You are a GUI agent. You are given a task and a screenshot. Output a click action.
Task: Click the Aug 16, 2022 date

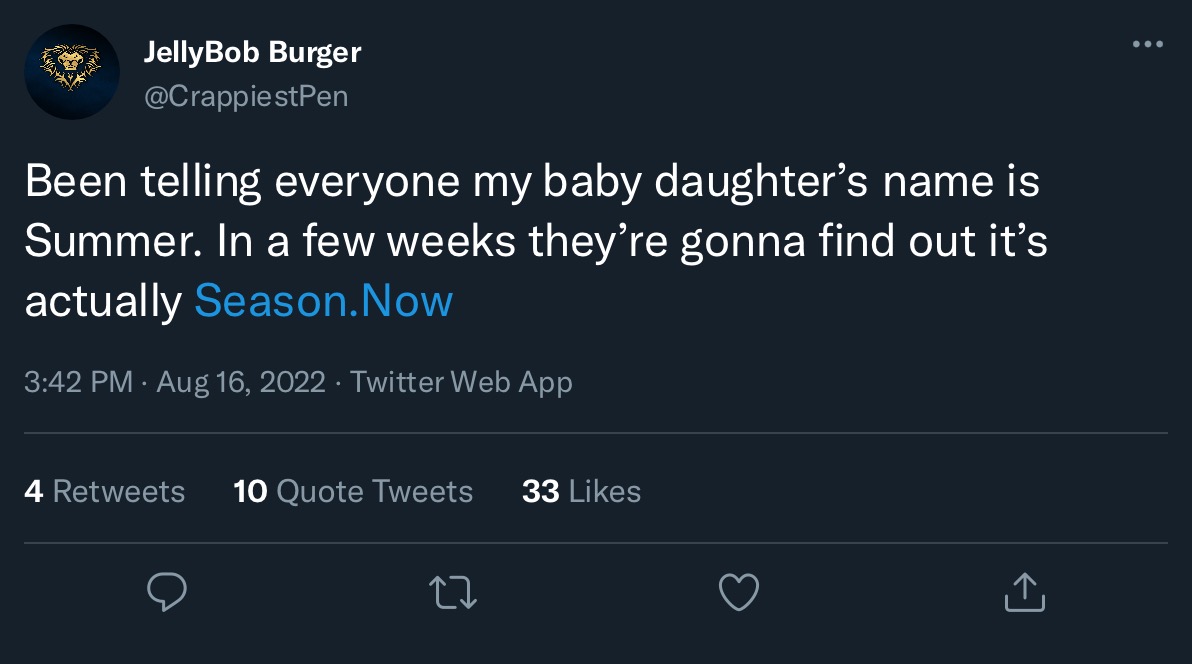[241, 382]
